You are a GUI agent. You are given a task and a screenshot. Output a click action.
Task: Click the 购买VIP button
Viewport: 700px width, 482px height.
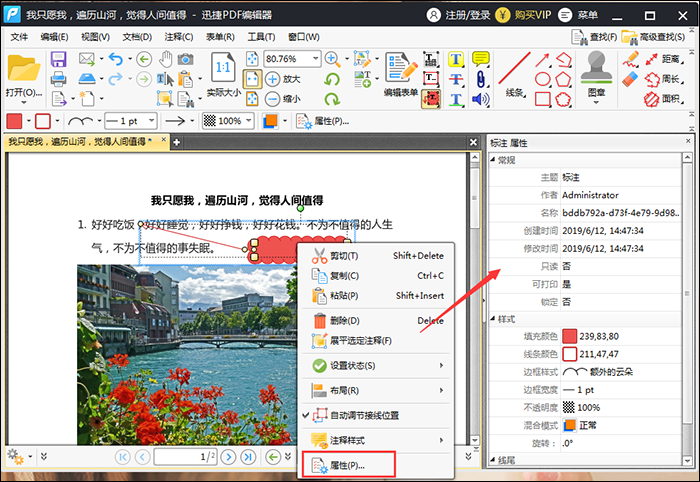(x=524, y=15)
